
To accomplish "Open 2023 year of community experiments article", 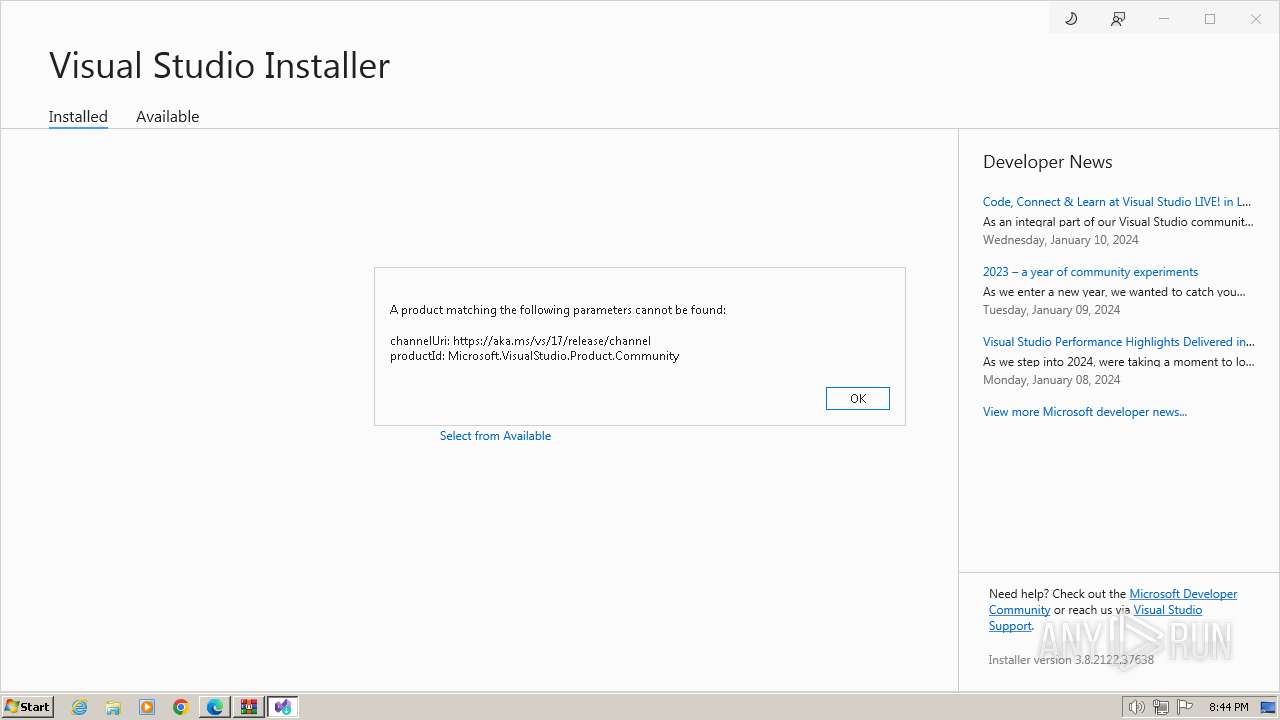I will (1090, 272).
